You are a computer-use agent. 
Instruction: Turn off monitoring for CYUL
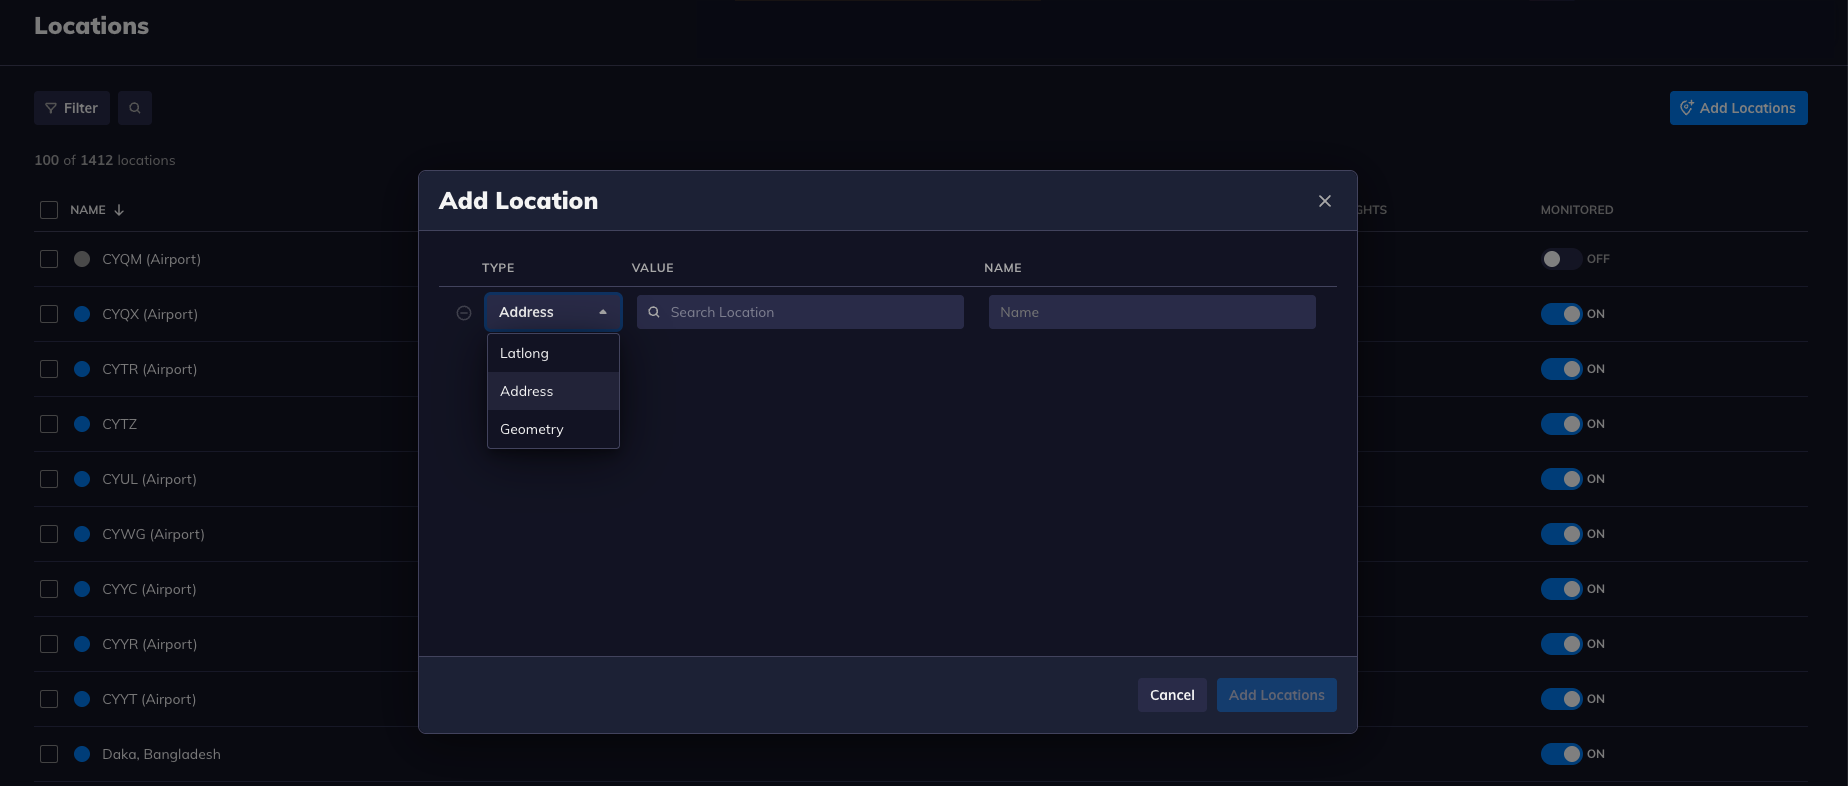tap(1561, 479)
